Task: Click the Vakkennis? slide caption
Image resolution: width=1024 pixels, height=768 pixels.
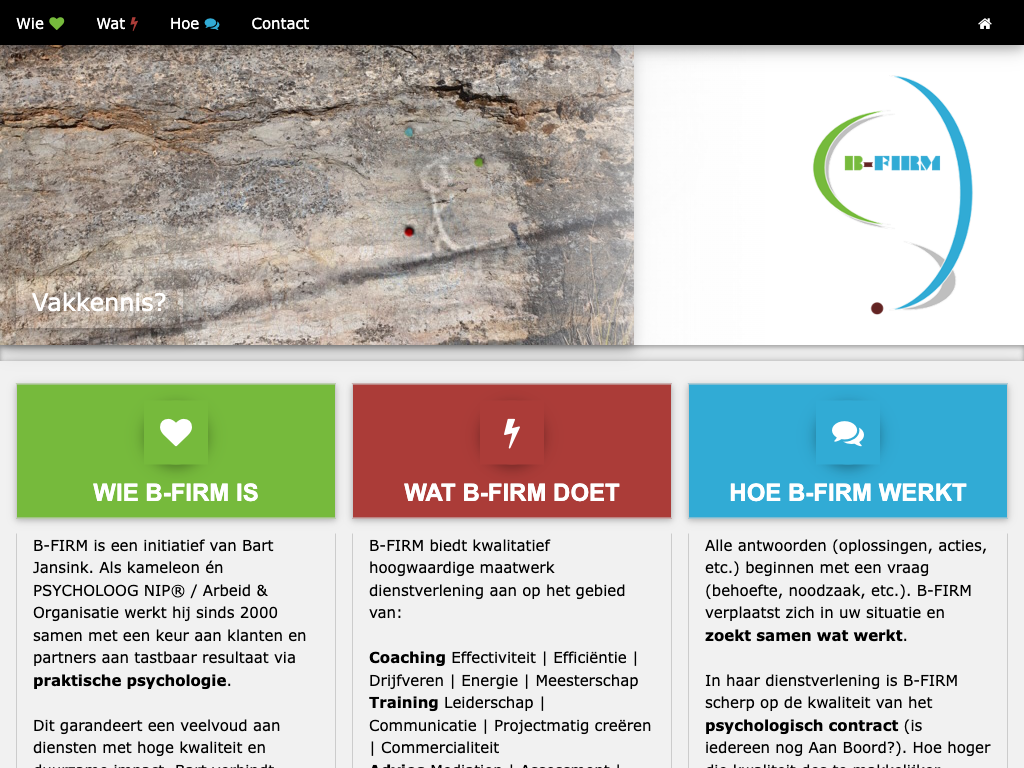Action: pyautogui.click(x=99, y=302)
